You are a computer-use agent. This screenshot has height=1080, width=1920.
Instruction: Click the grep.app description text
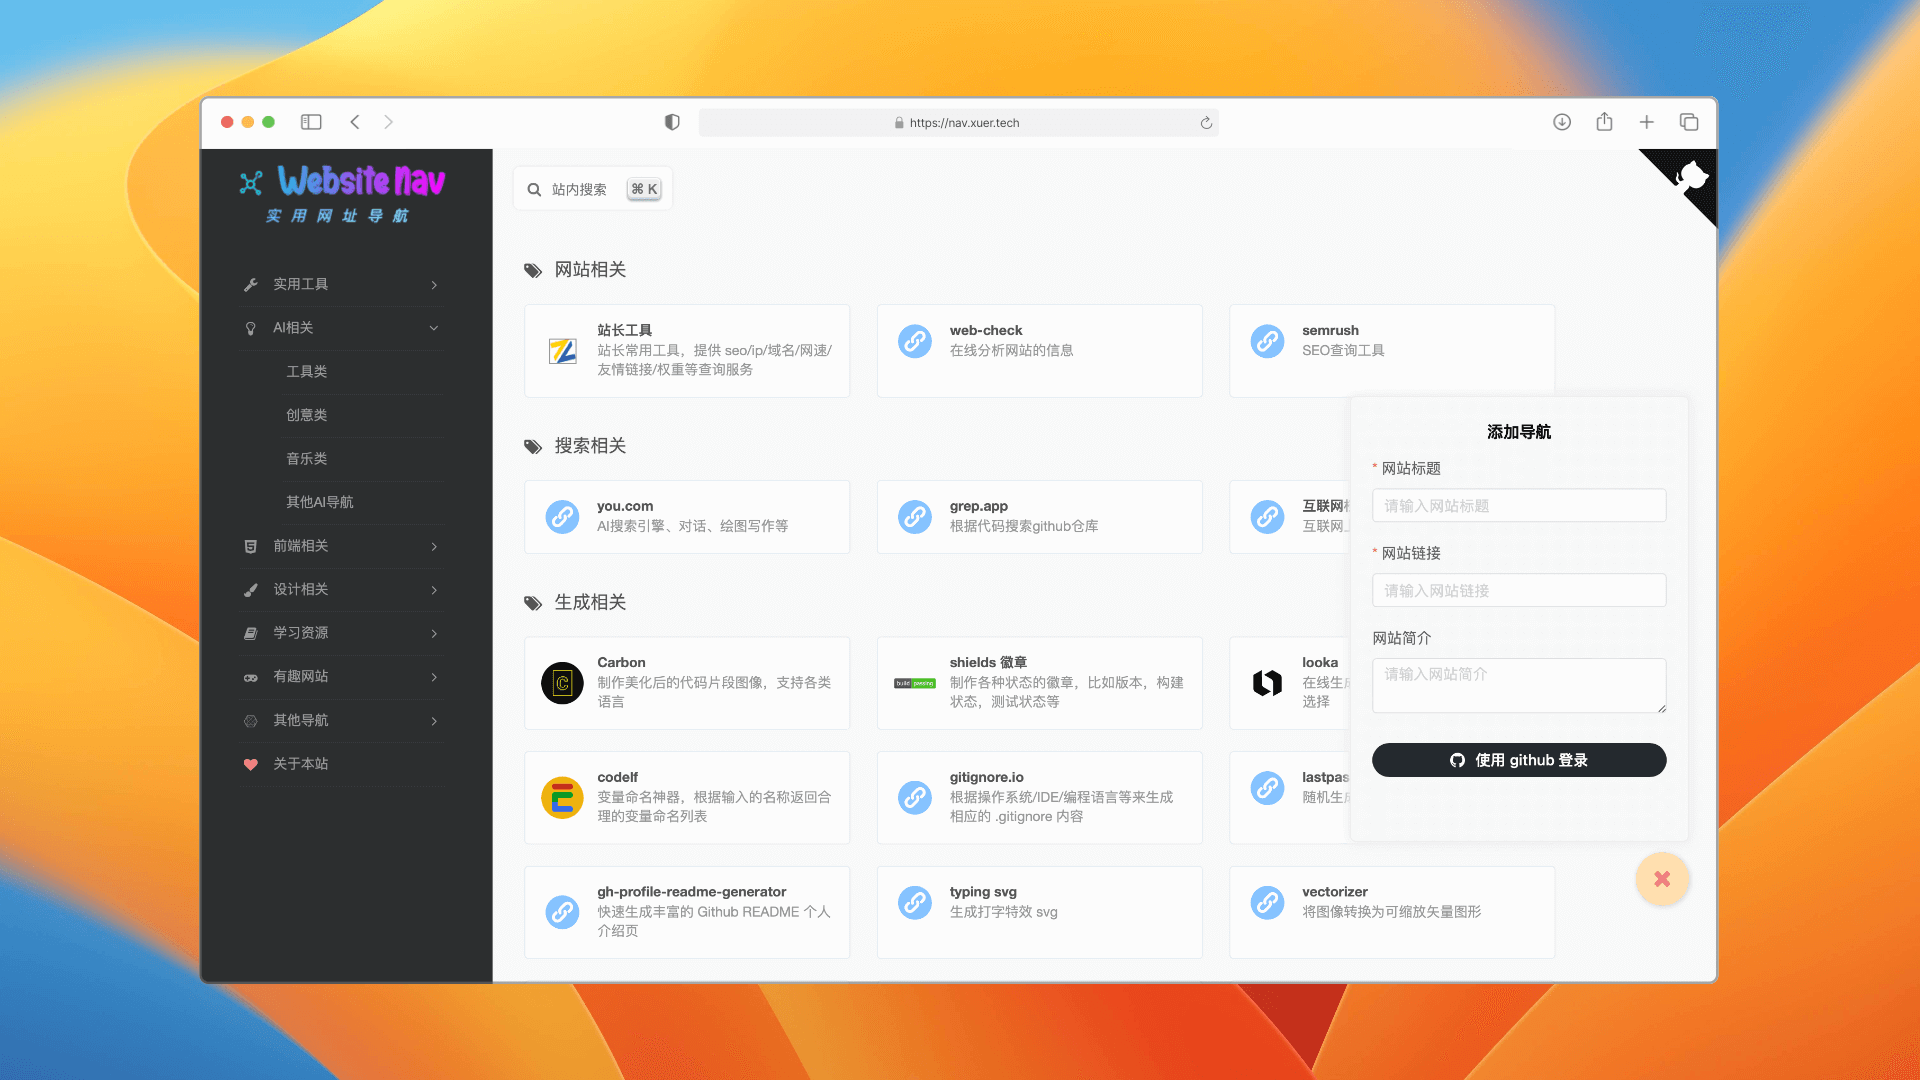pyautogui.click(x=1024, y=526)
